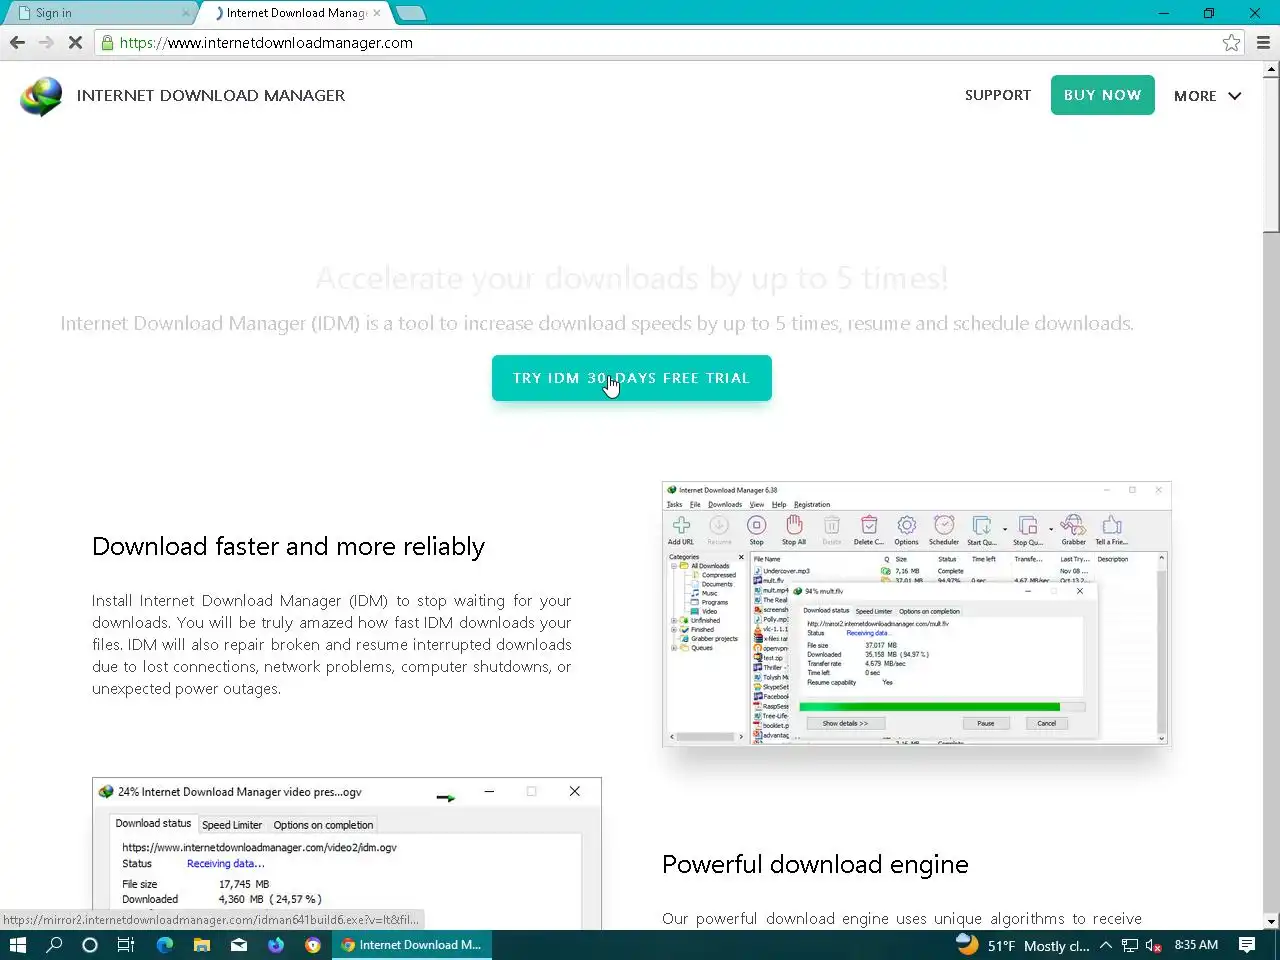Viewport: 1280px width, 960px height.
Task: Show hidden system tray icons
Action: point(1106,945)
